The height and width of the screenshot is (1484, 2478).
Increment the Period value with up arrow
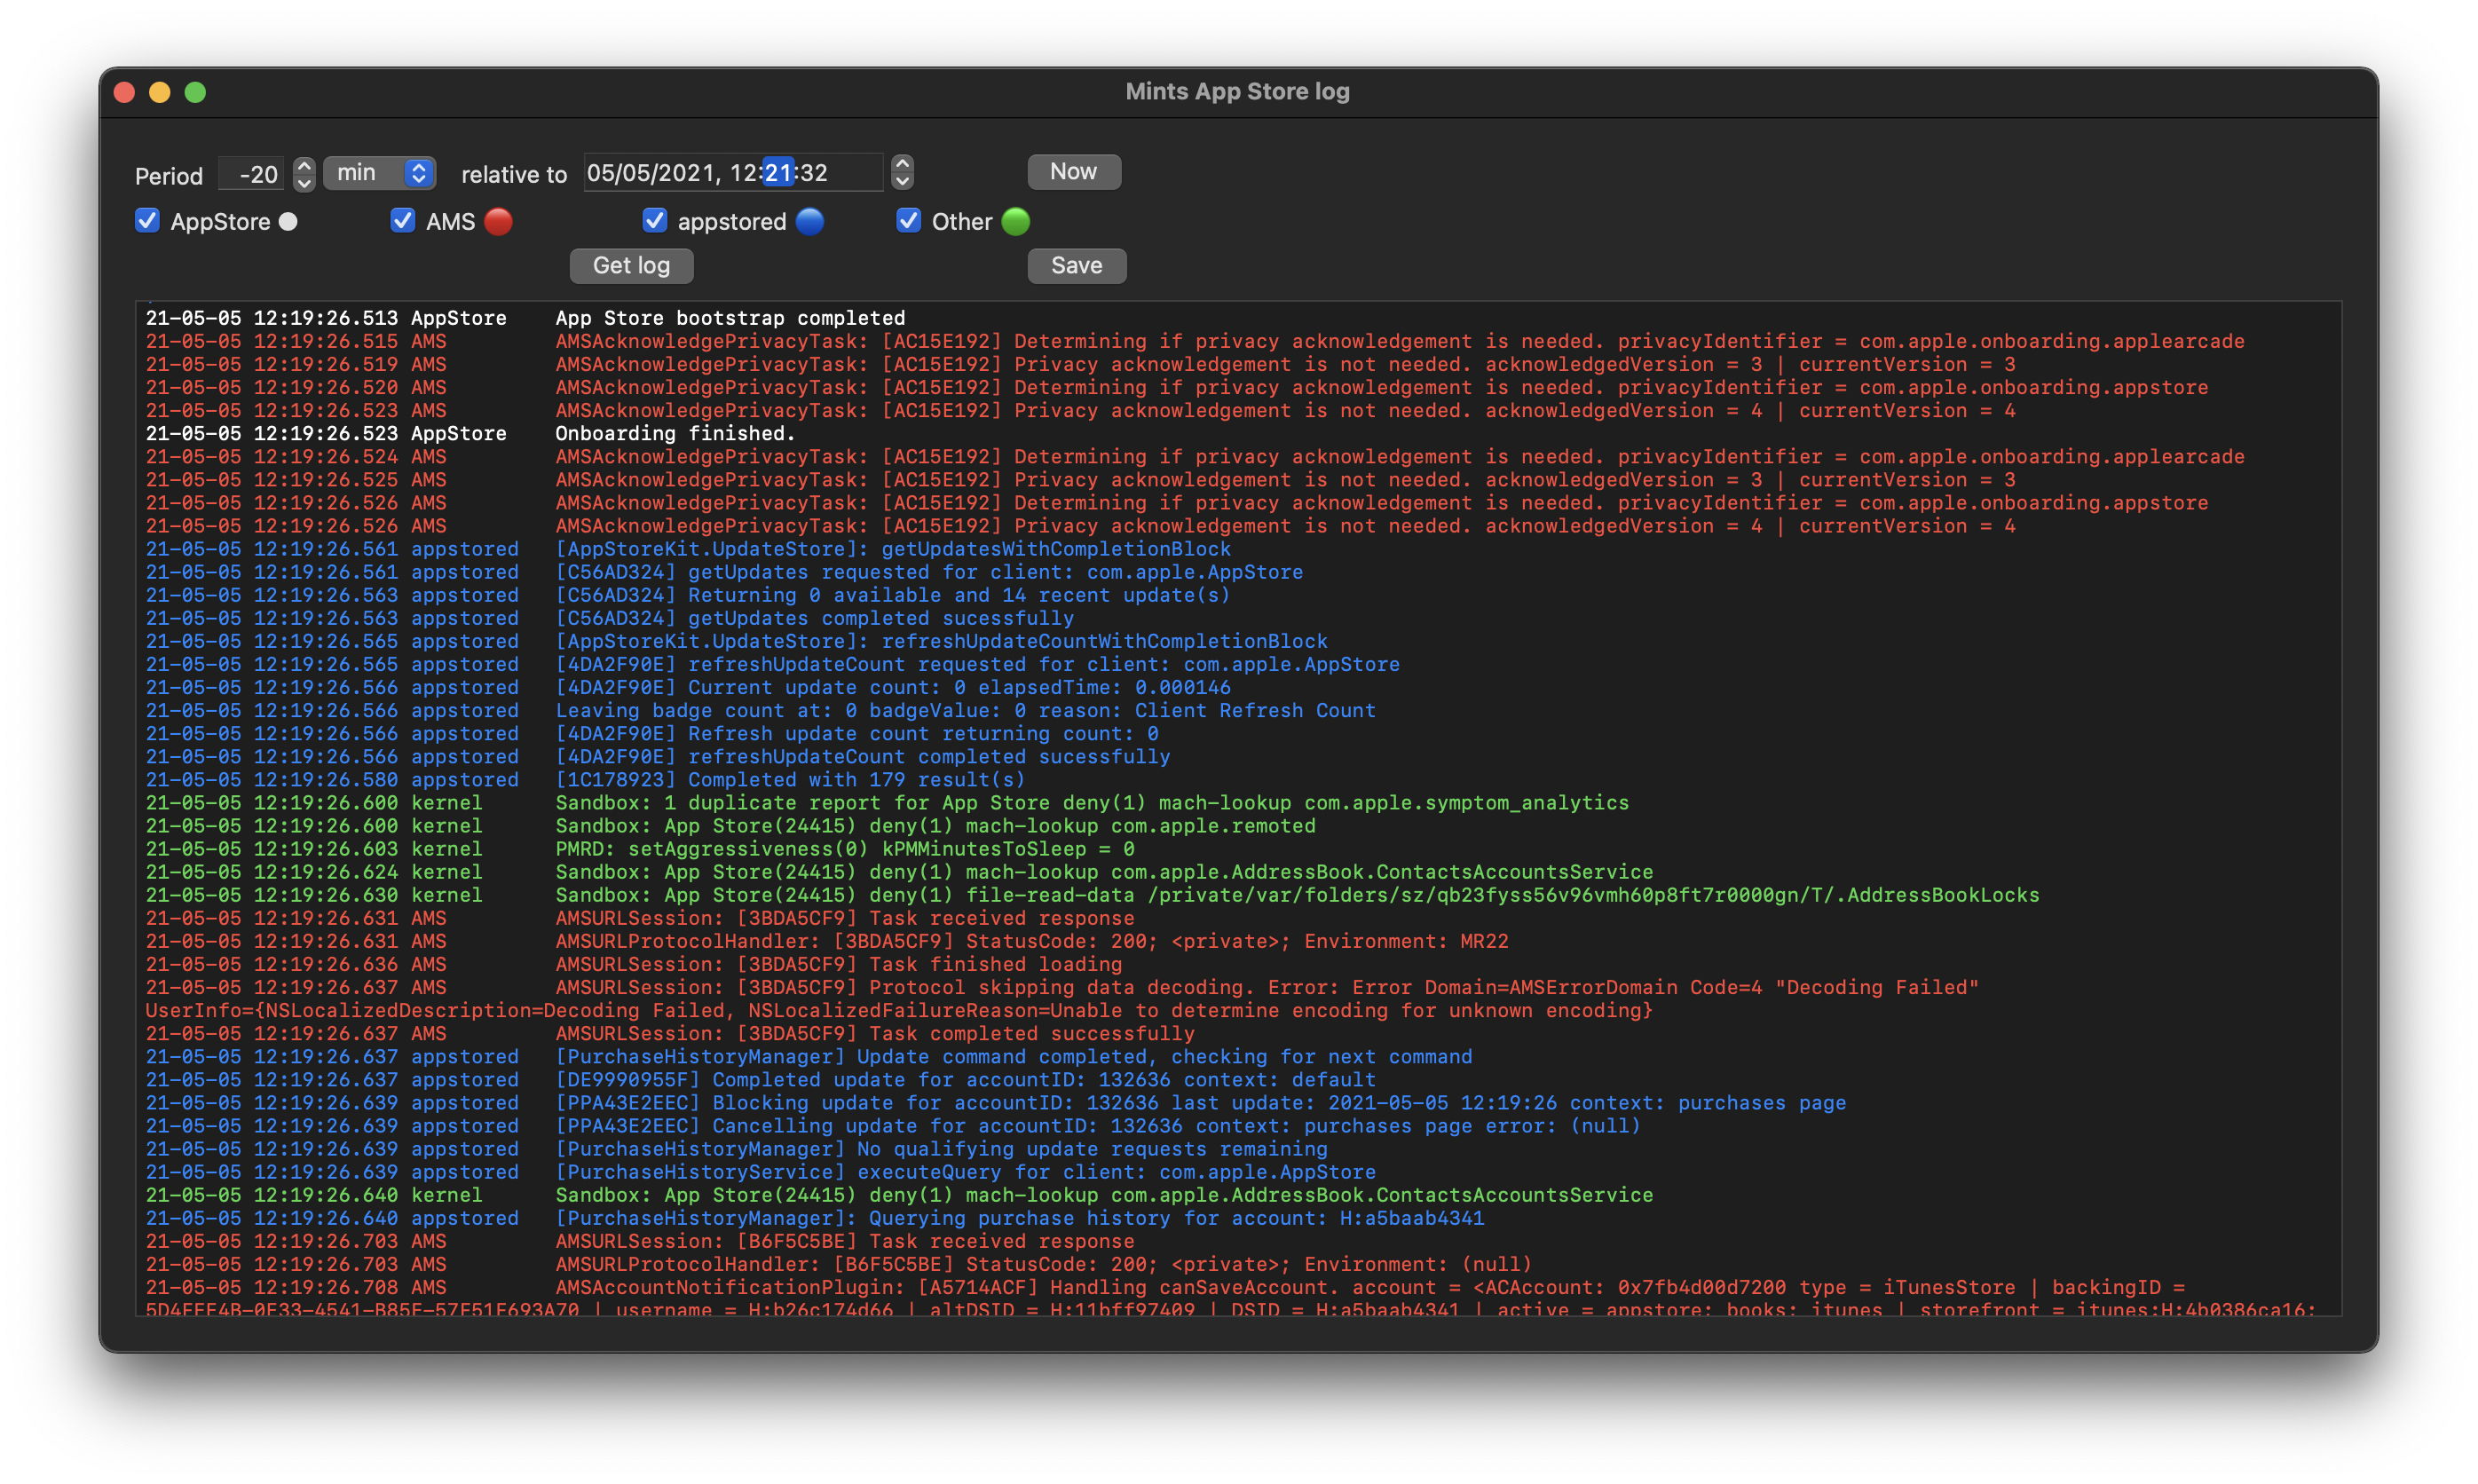305,165
